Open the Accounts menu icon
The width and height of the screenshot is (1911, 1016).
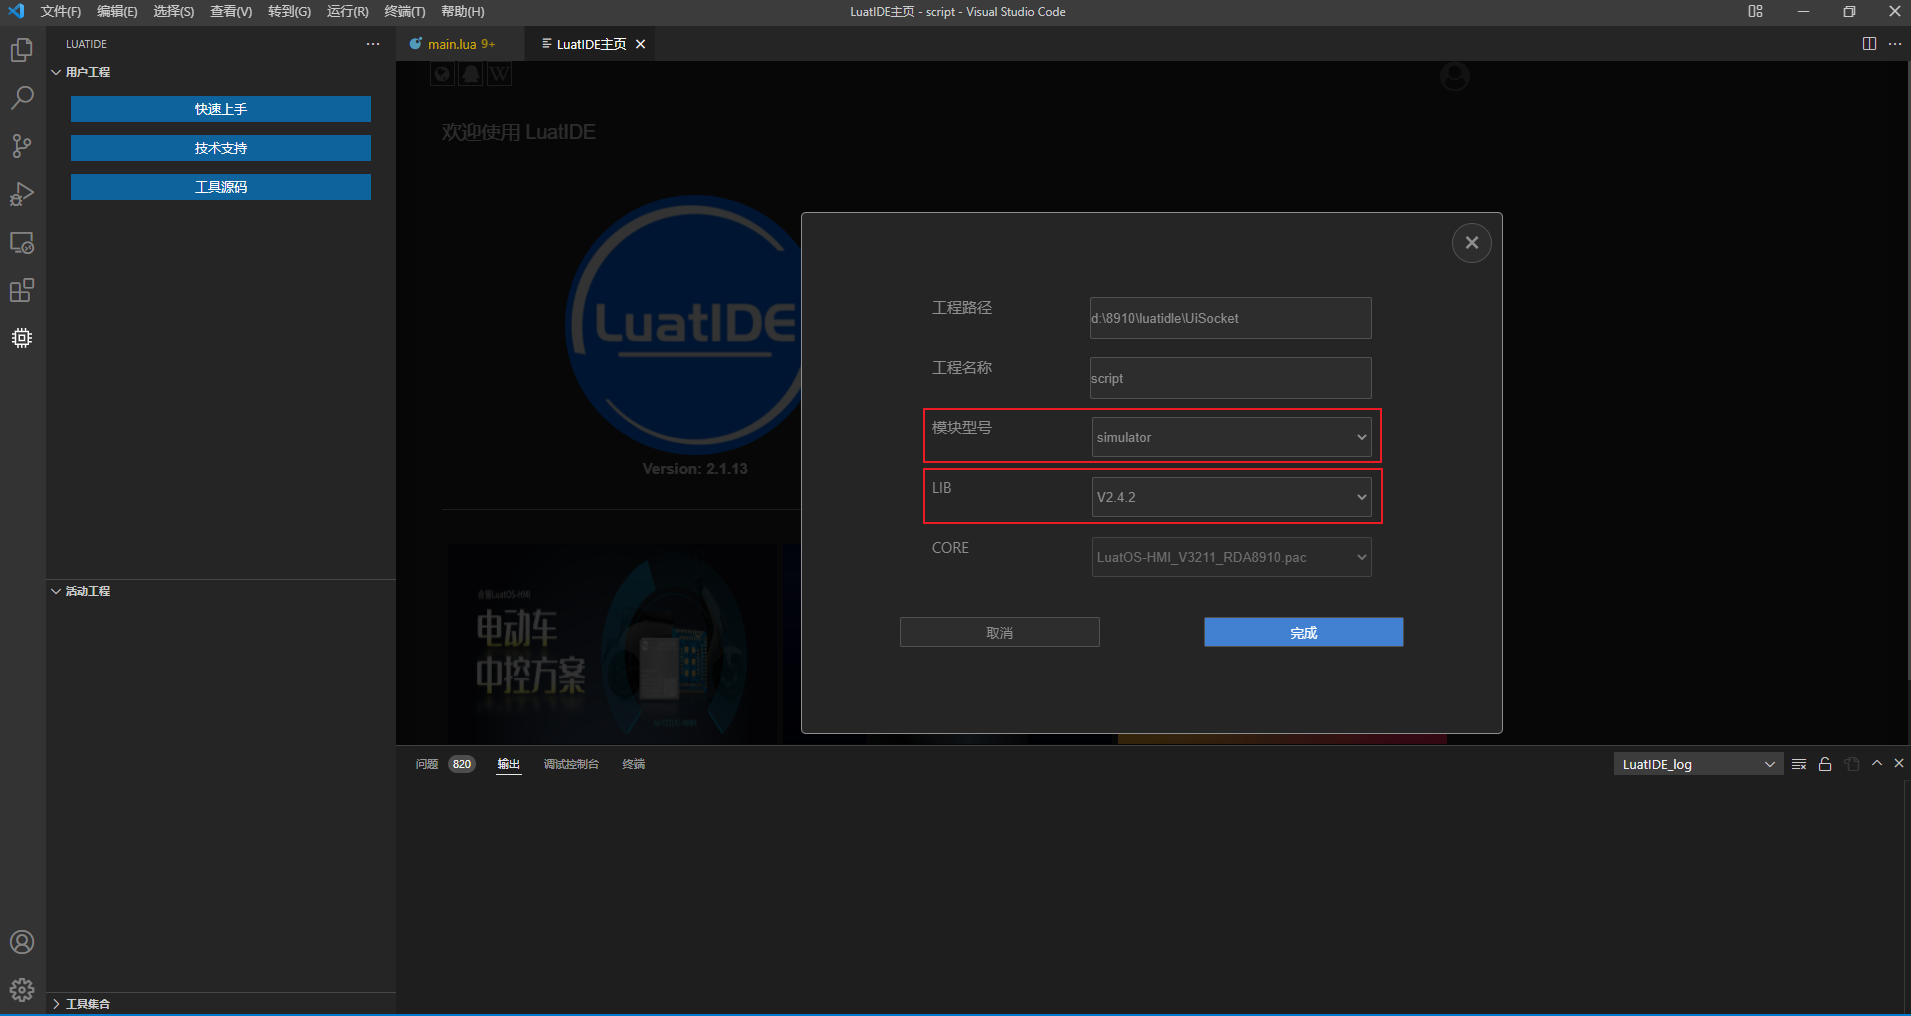point(22,942)
